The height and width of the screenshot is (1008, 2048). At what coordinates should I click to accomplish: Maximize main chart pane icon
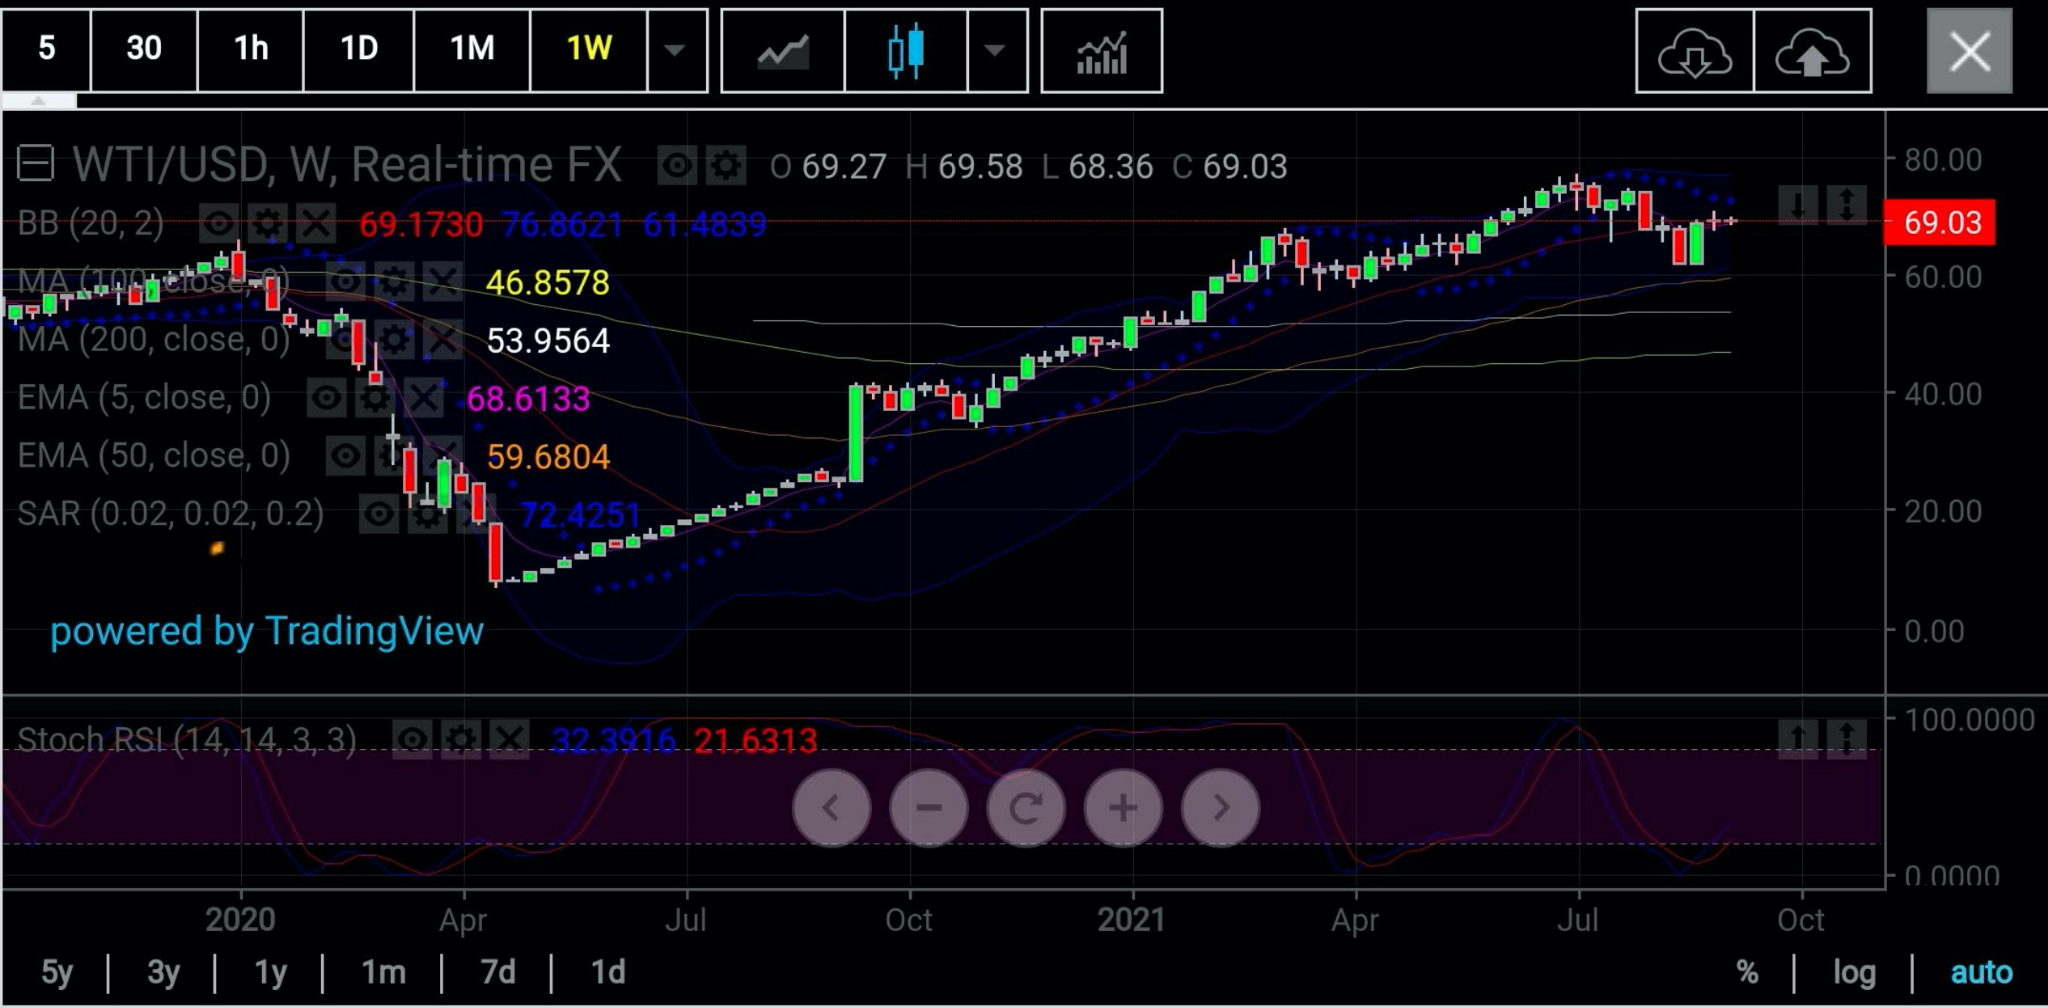coord(1847,205)
